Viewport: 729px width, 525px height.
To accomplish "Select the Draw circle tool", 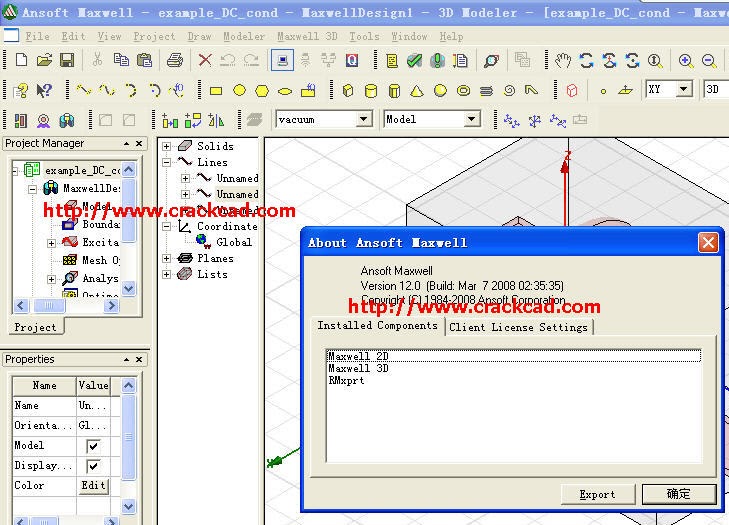I will pyautogui.click(x=239, y=90).
